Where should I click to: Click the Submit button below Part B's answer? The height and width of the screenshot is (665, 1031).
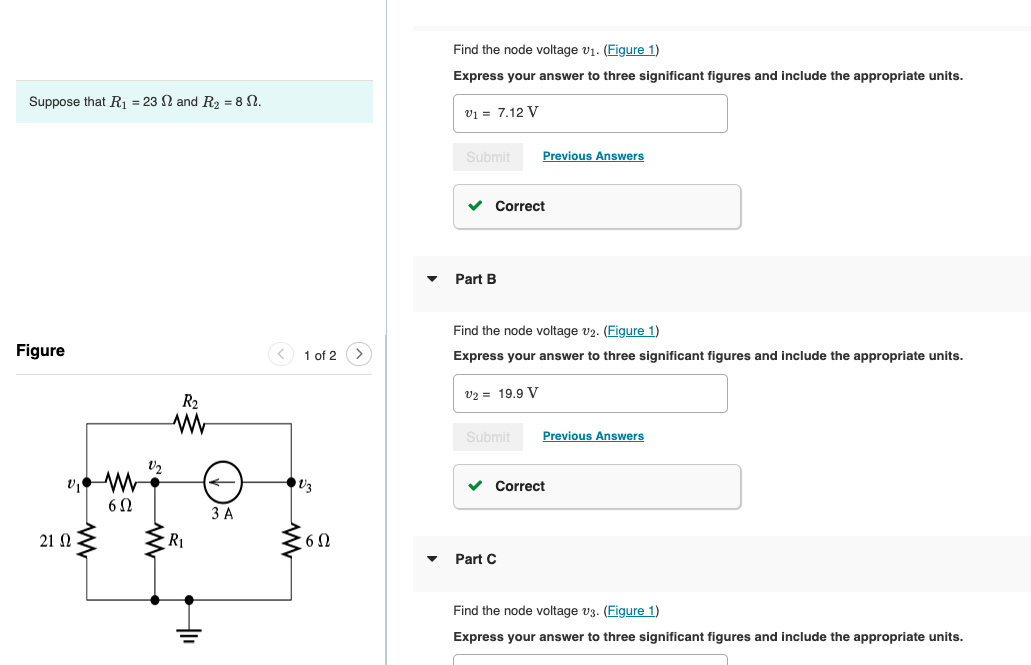pos(488,436)
